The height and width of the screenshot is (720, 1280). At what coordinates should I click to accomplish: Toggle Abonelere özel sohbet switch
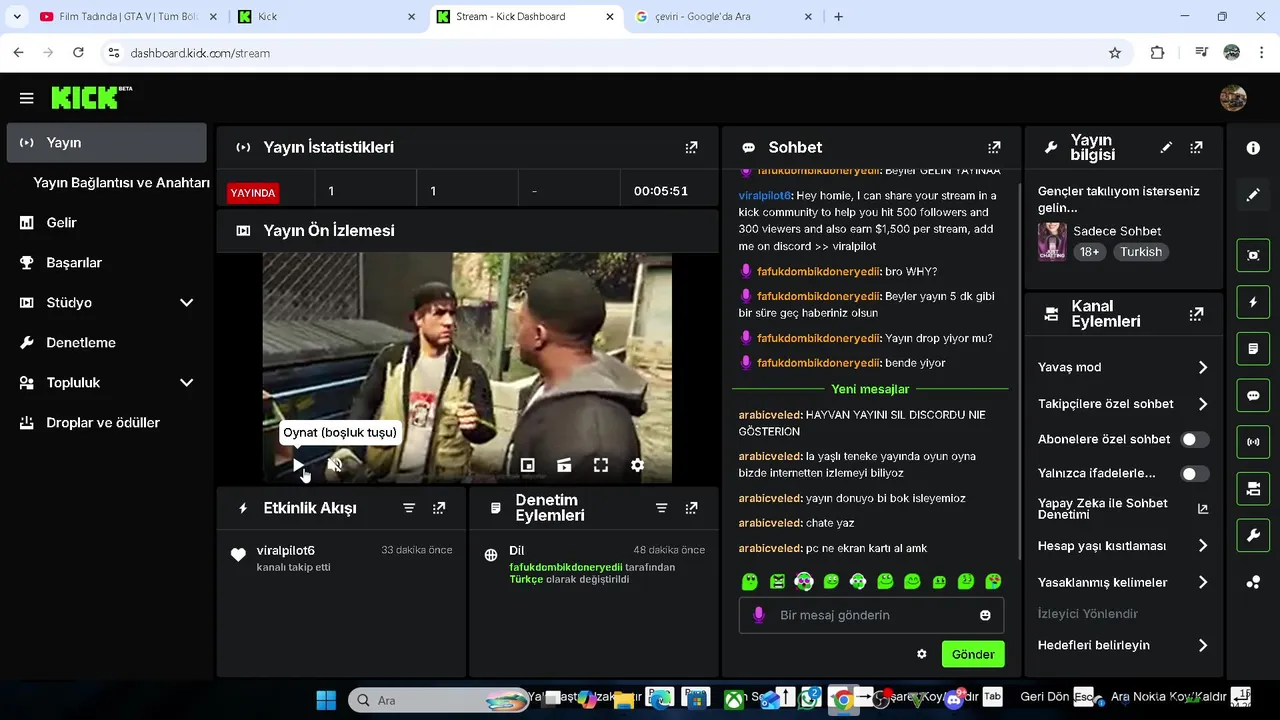click(x=1194, y=439)
